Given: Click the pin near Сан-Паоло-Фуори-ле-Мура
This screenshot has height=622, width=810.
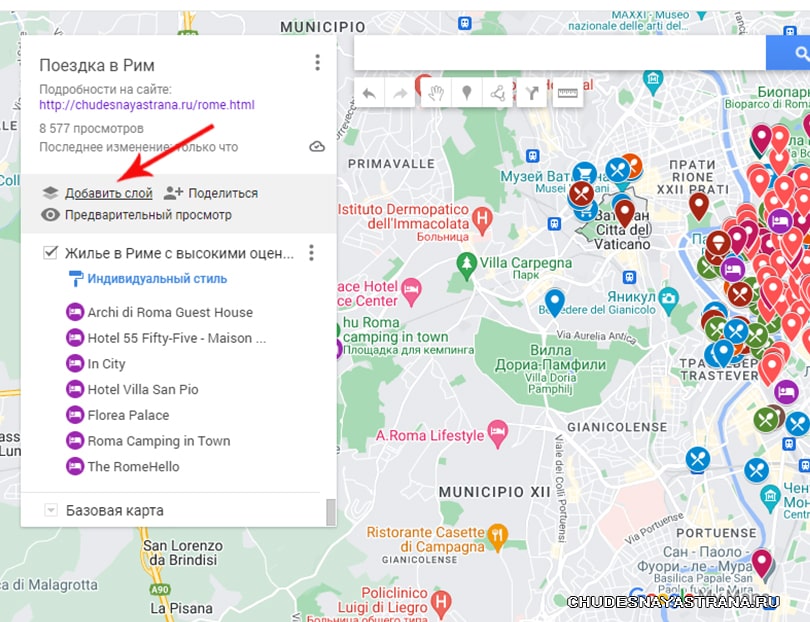Looking at the screenshot, I should click(x=761, y=565).
